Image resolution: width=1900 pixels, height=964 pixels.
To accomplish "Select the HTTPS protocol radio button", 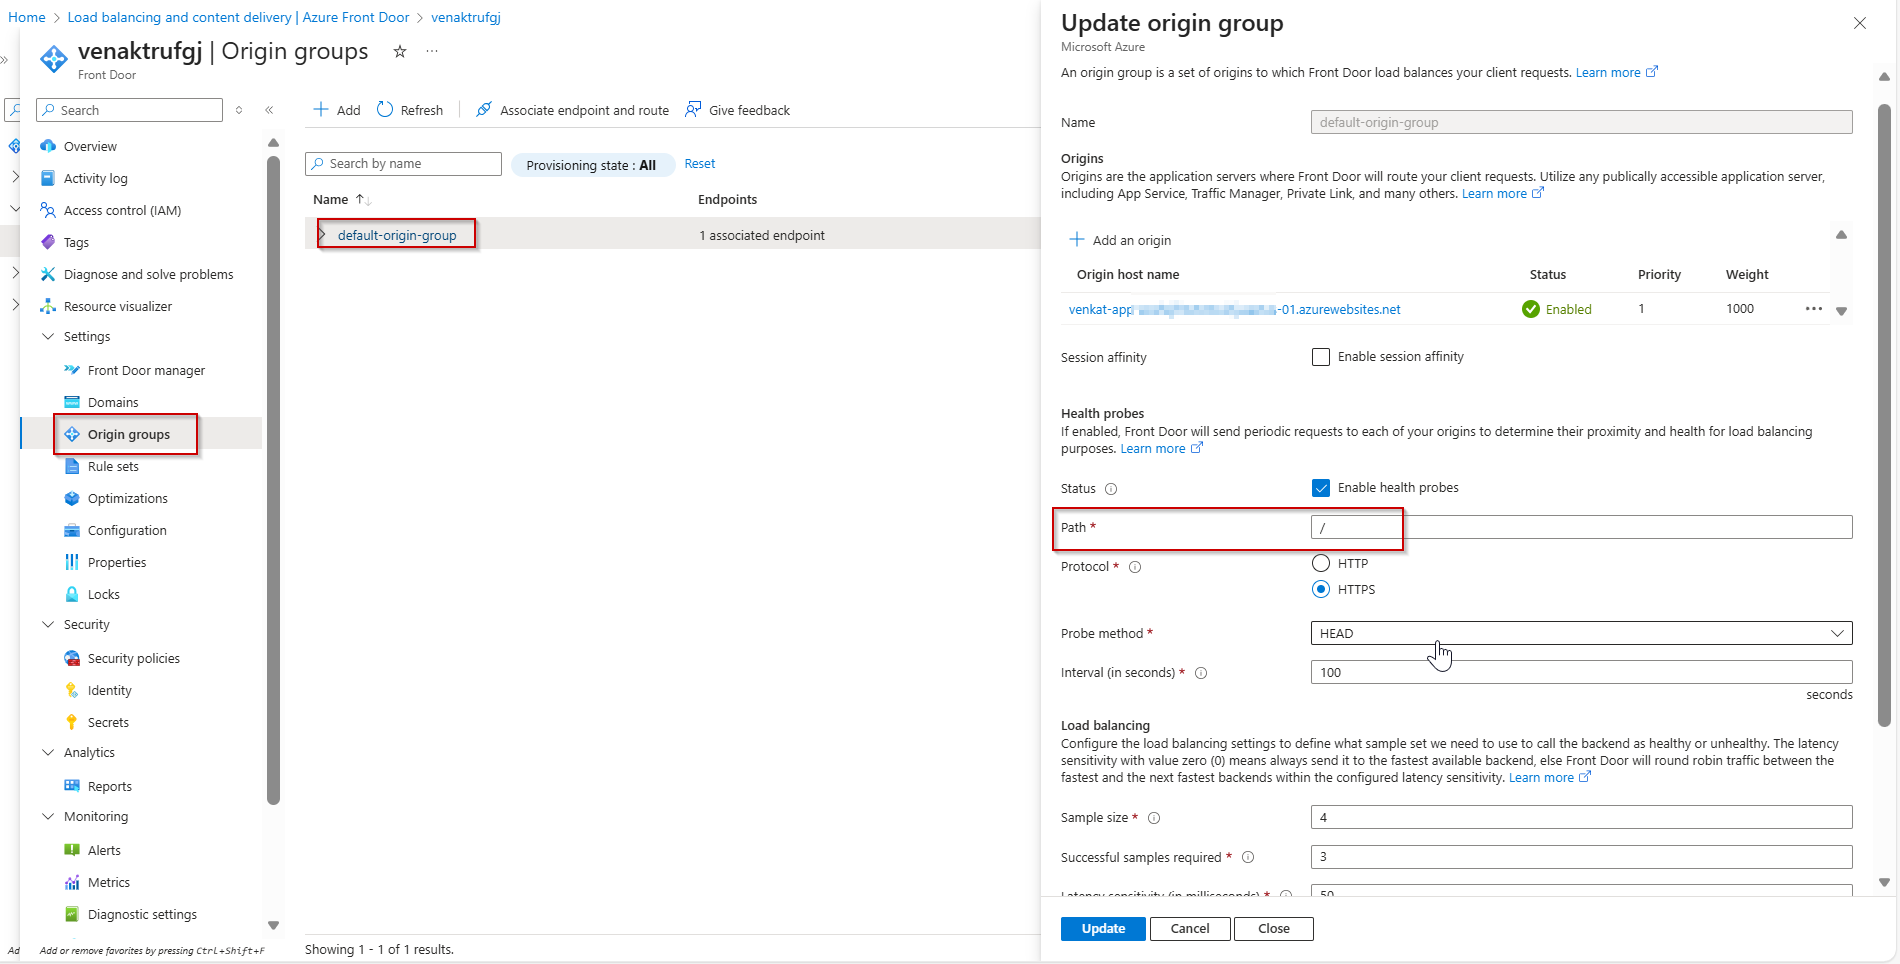I will [1321, 589].
